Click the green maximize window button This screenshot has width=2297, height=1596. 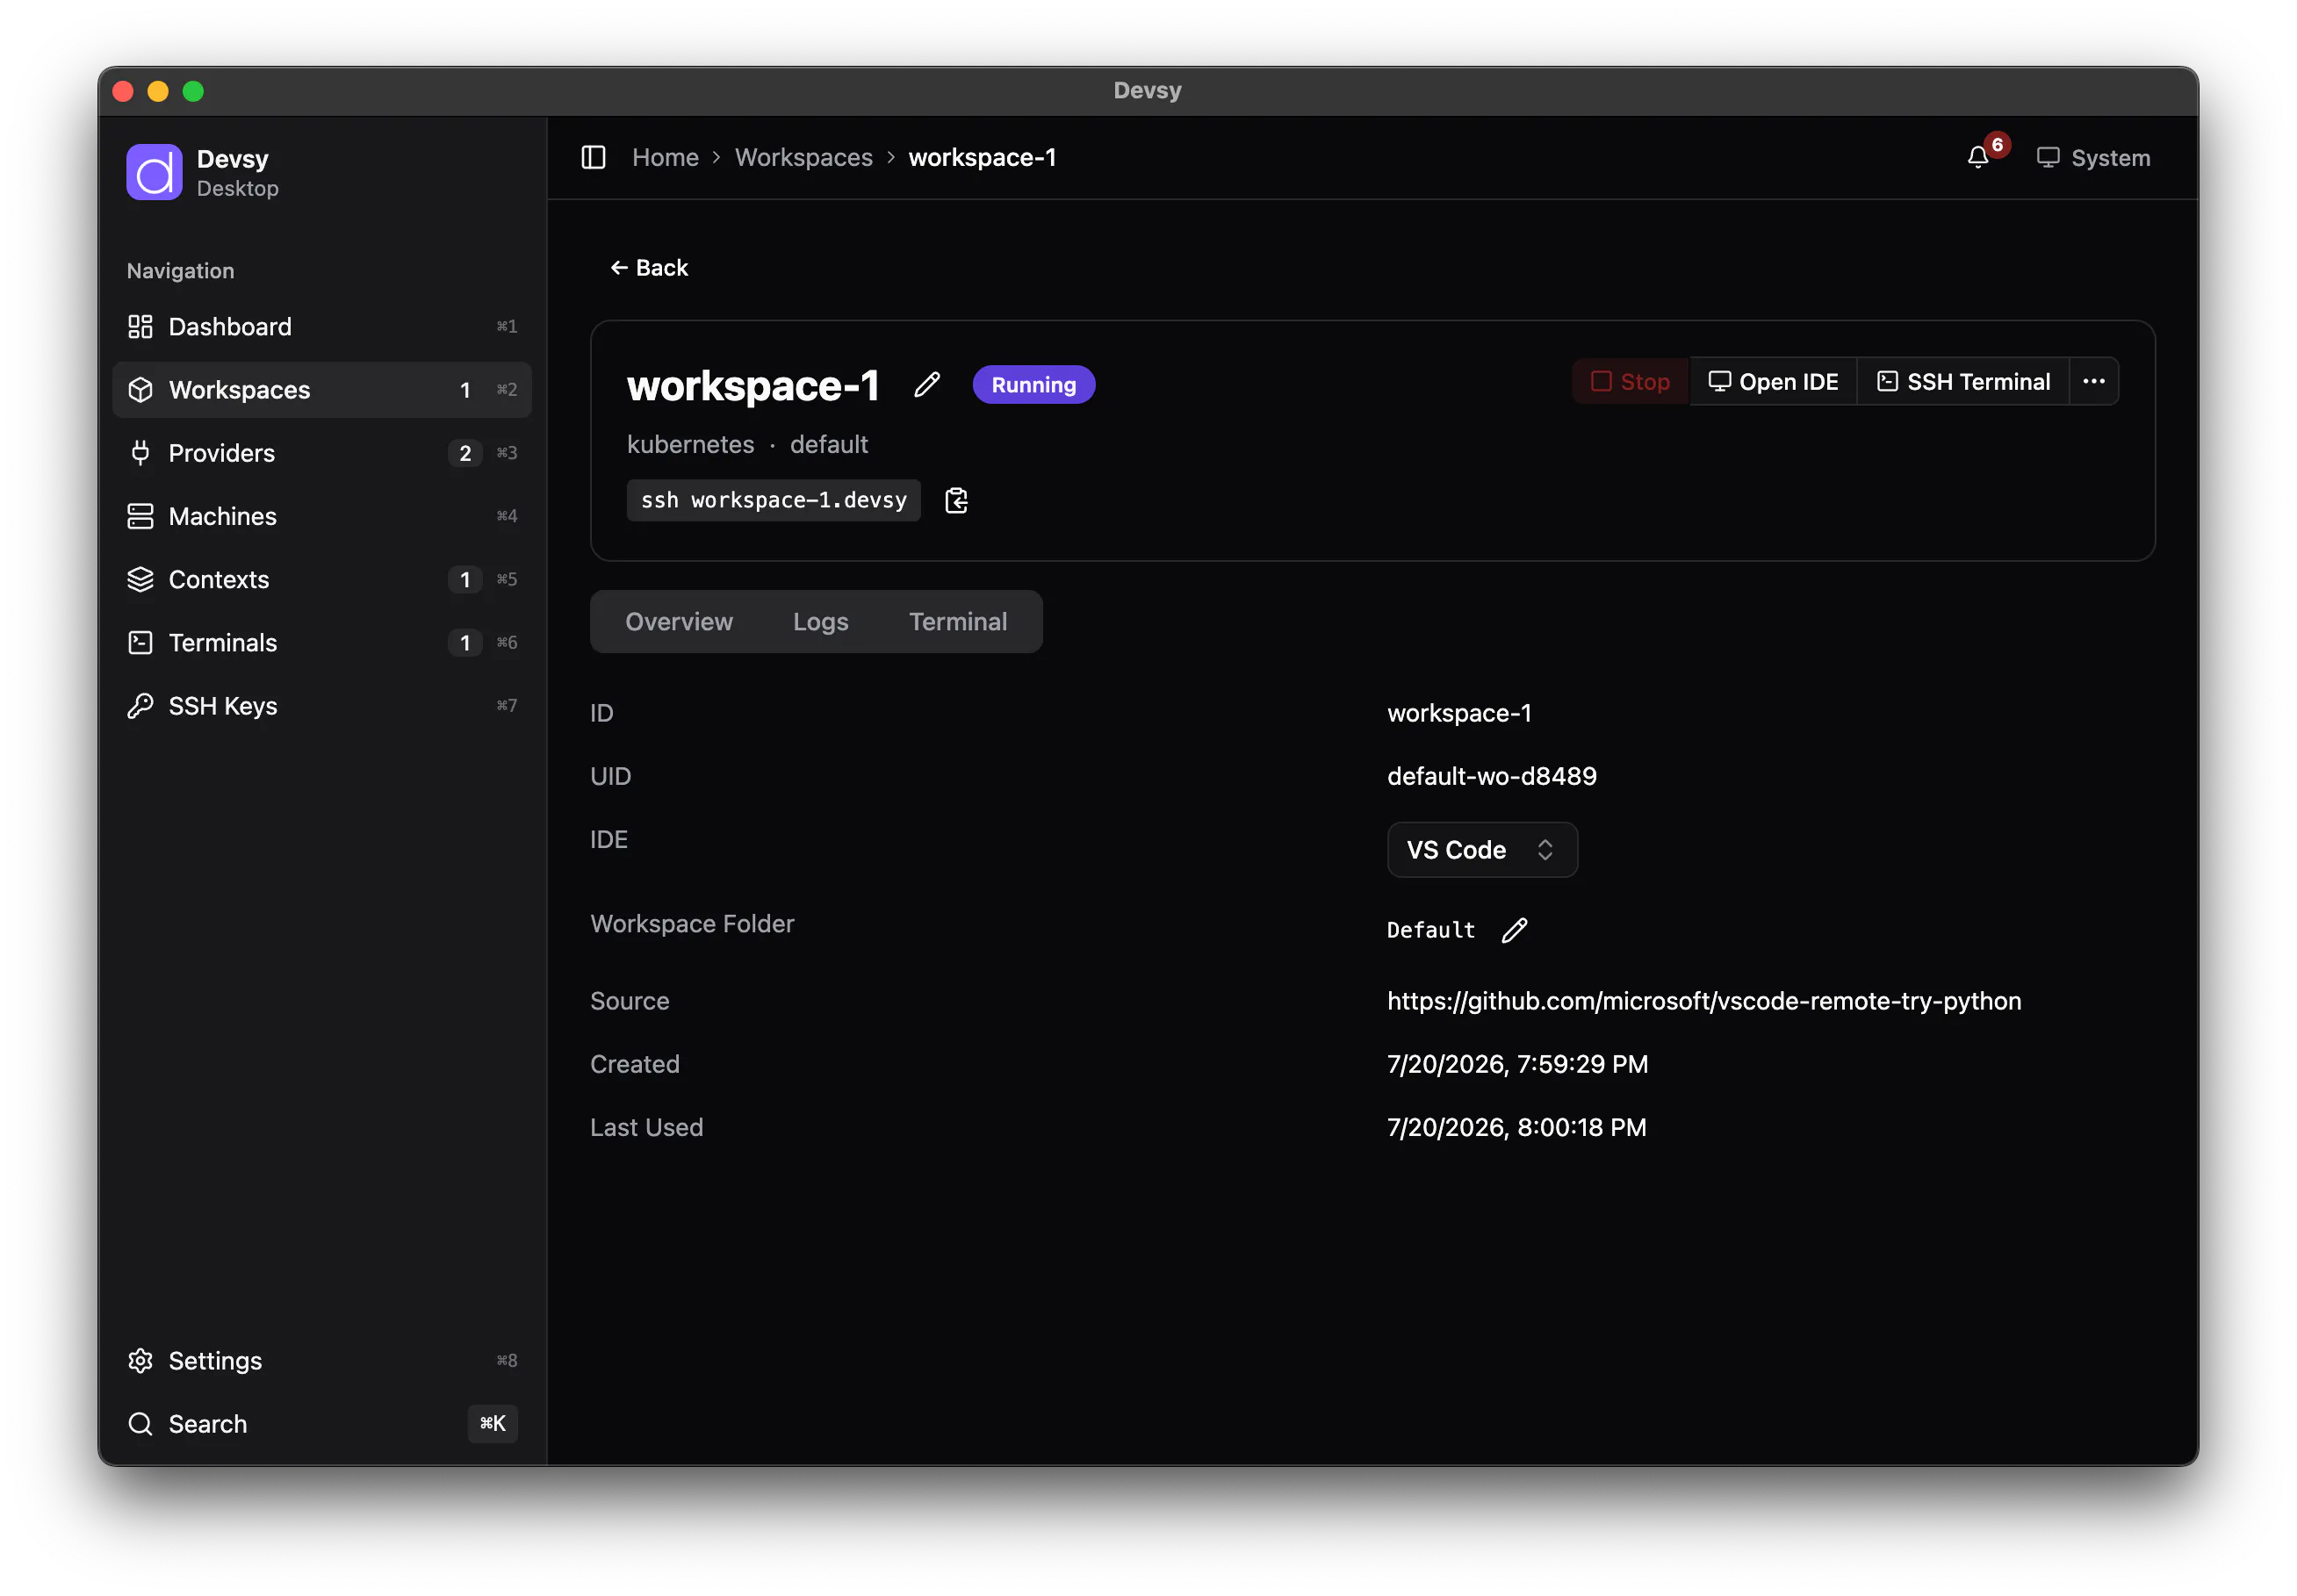coord(194,91)
